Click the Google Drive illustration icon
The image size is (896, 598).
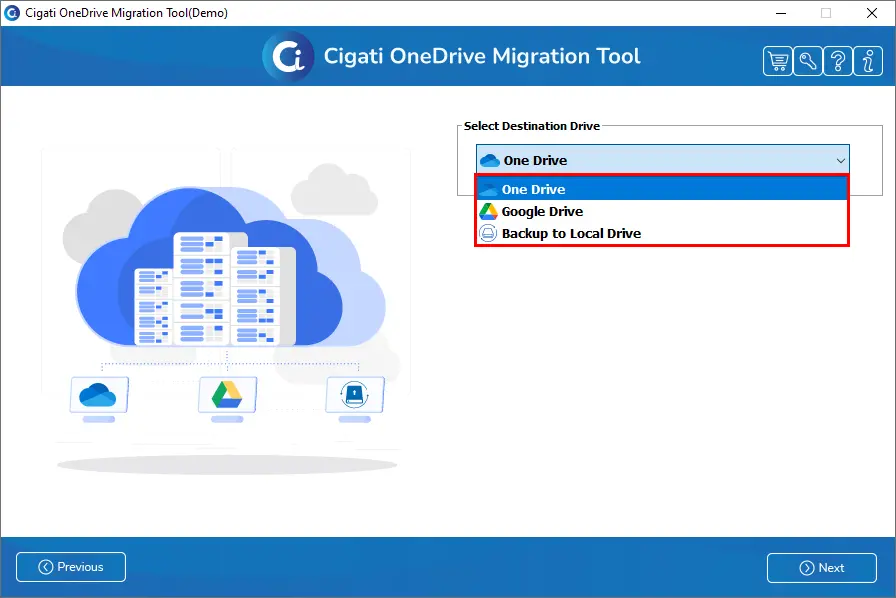tap(227, 395)
